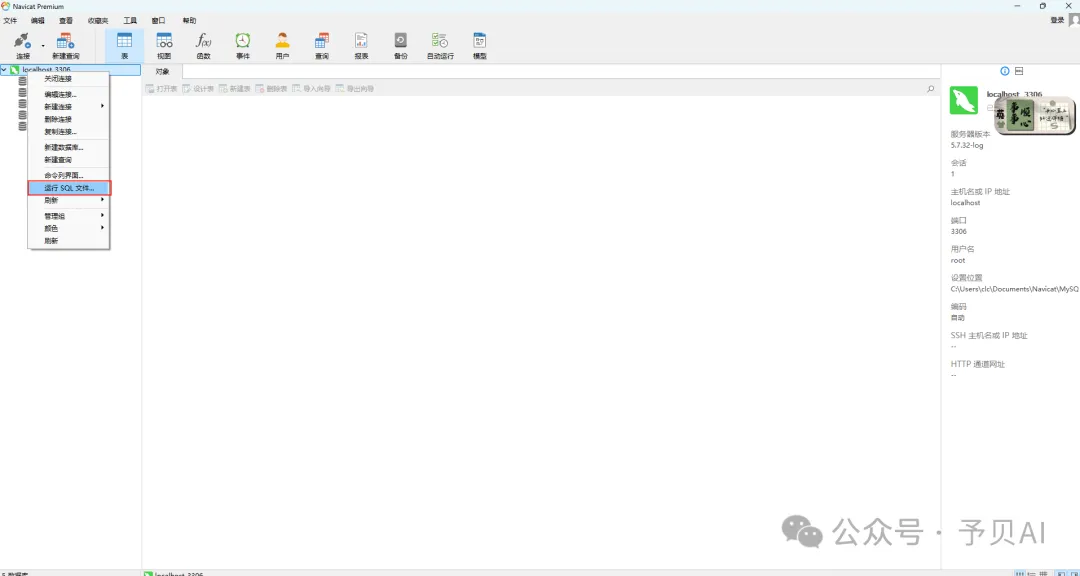The height and width of the screenshot is (576, 1080).
Task: Switch to the 对象 tab
Action: 163,71
